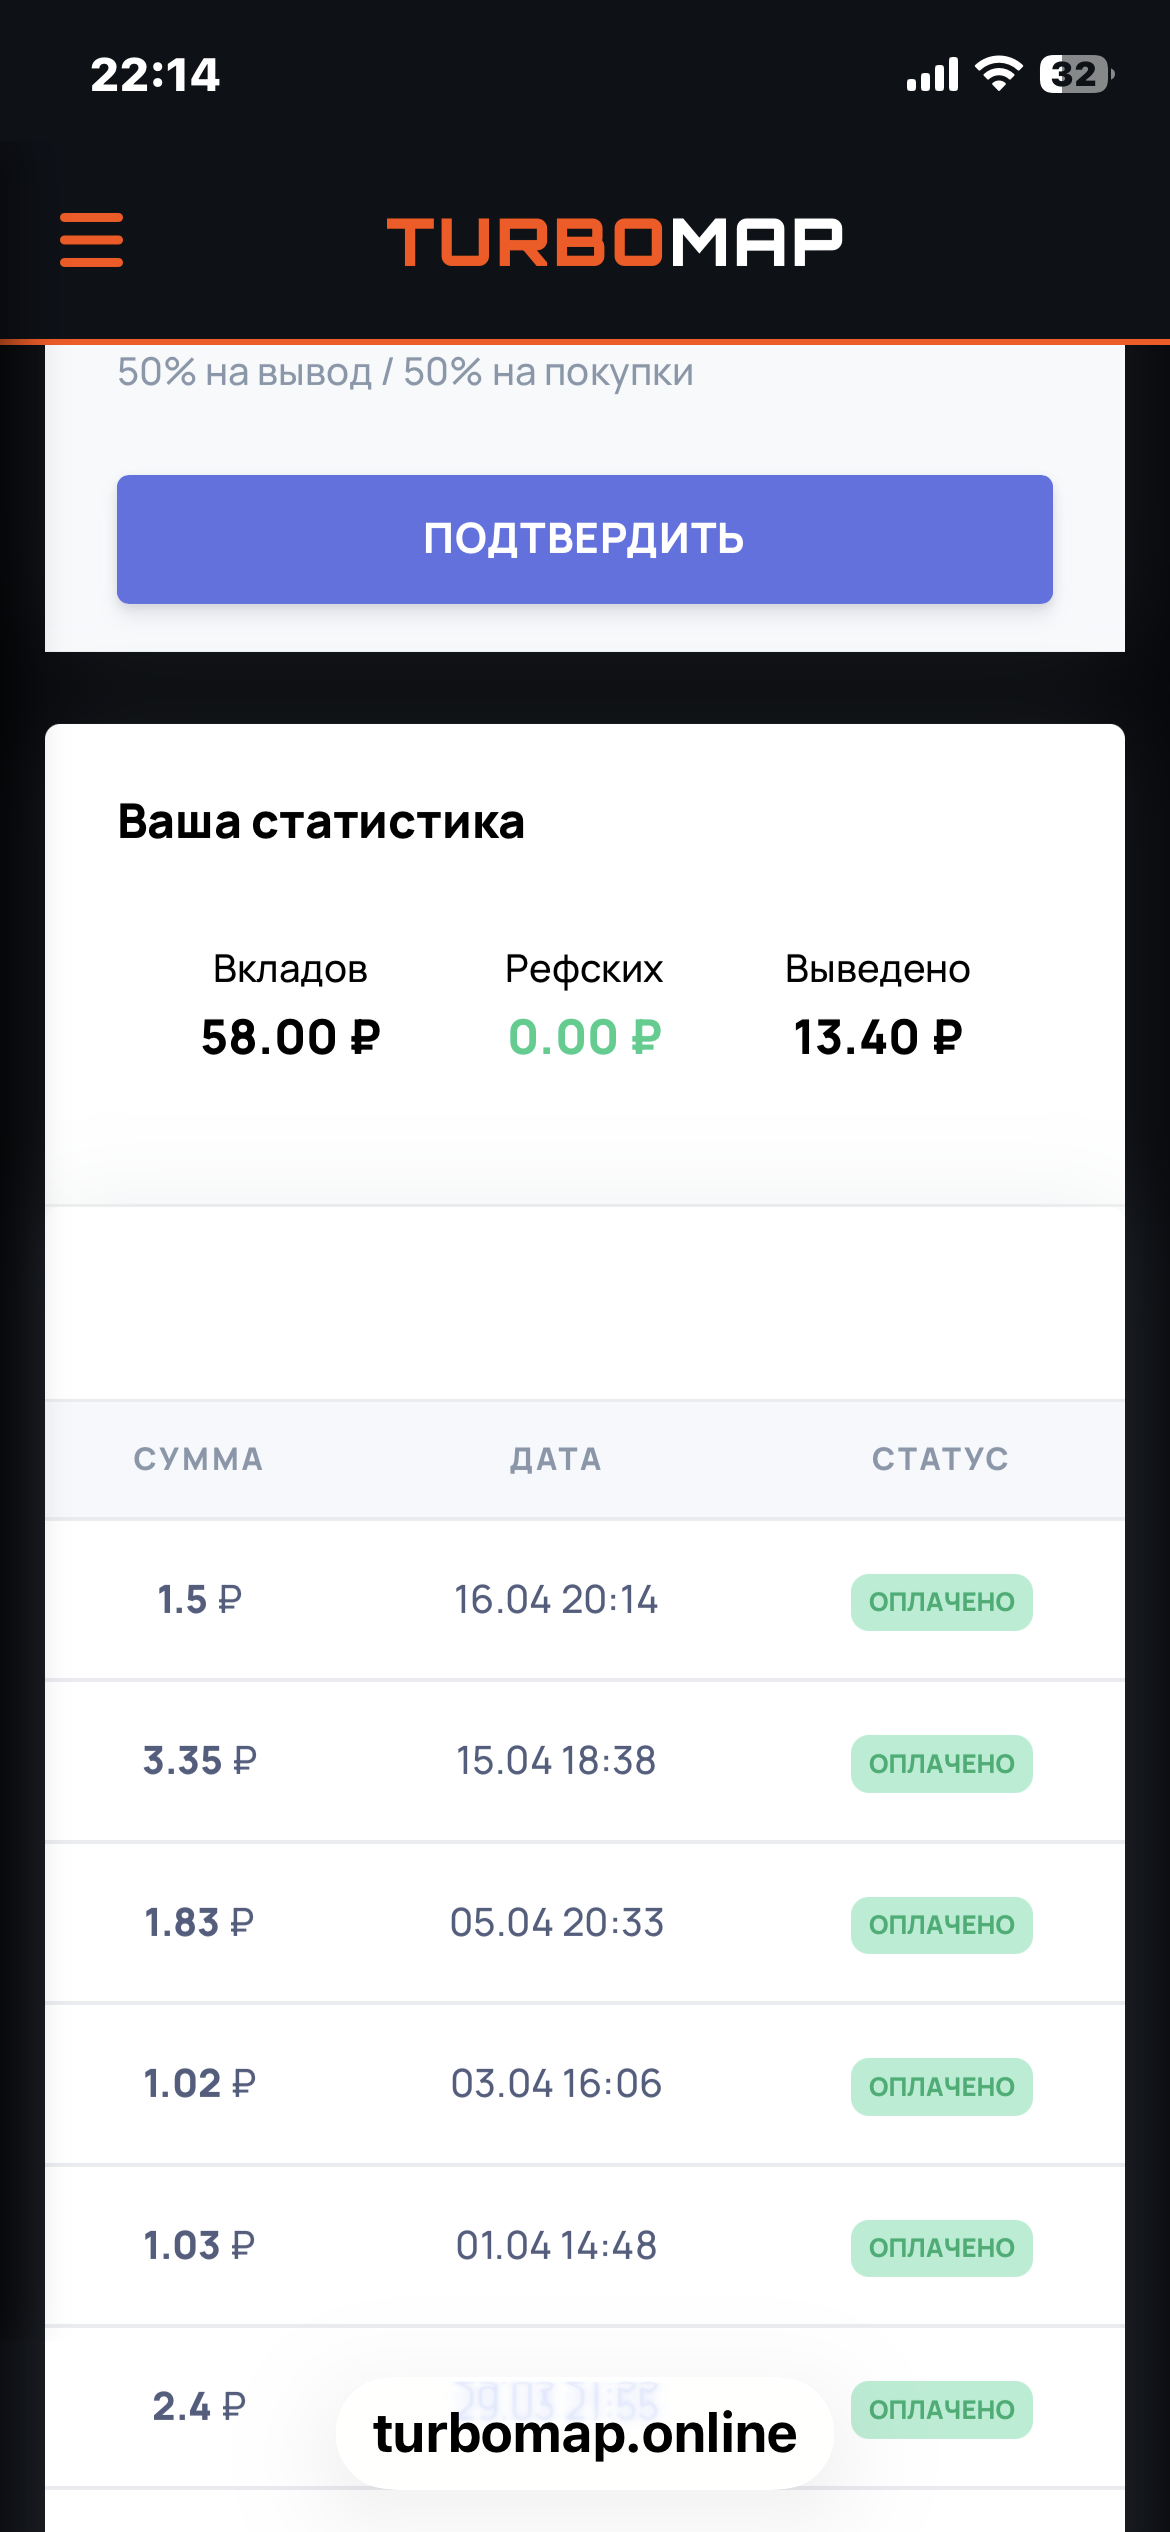Tap ОПЛАЧЕНО badge for 05.04 20:33 payout
This screenshot has width=1170, height=2532.
point(941,1924)
